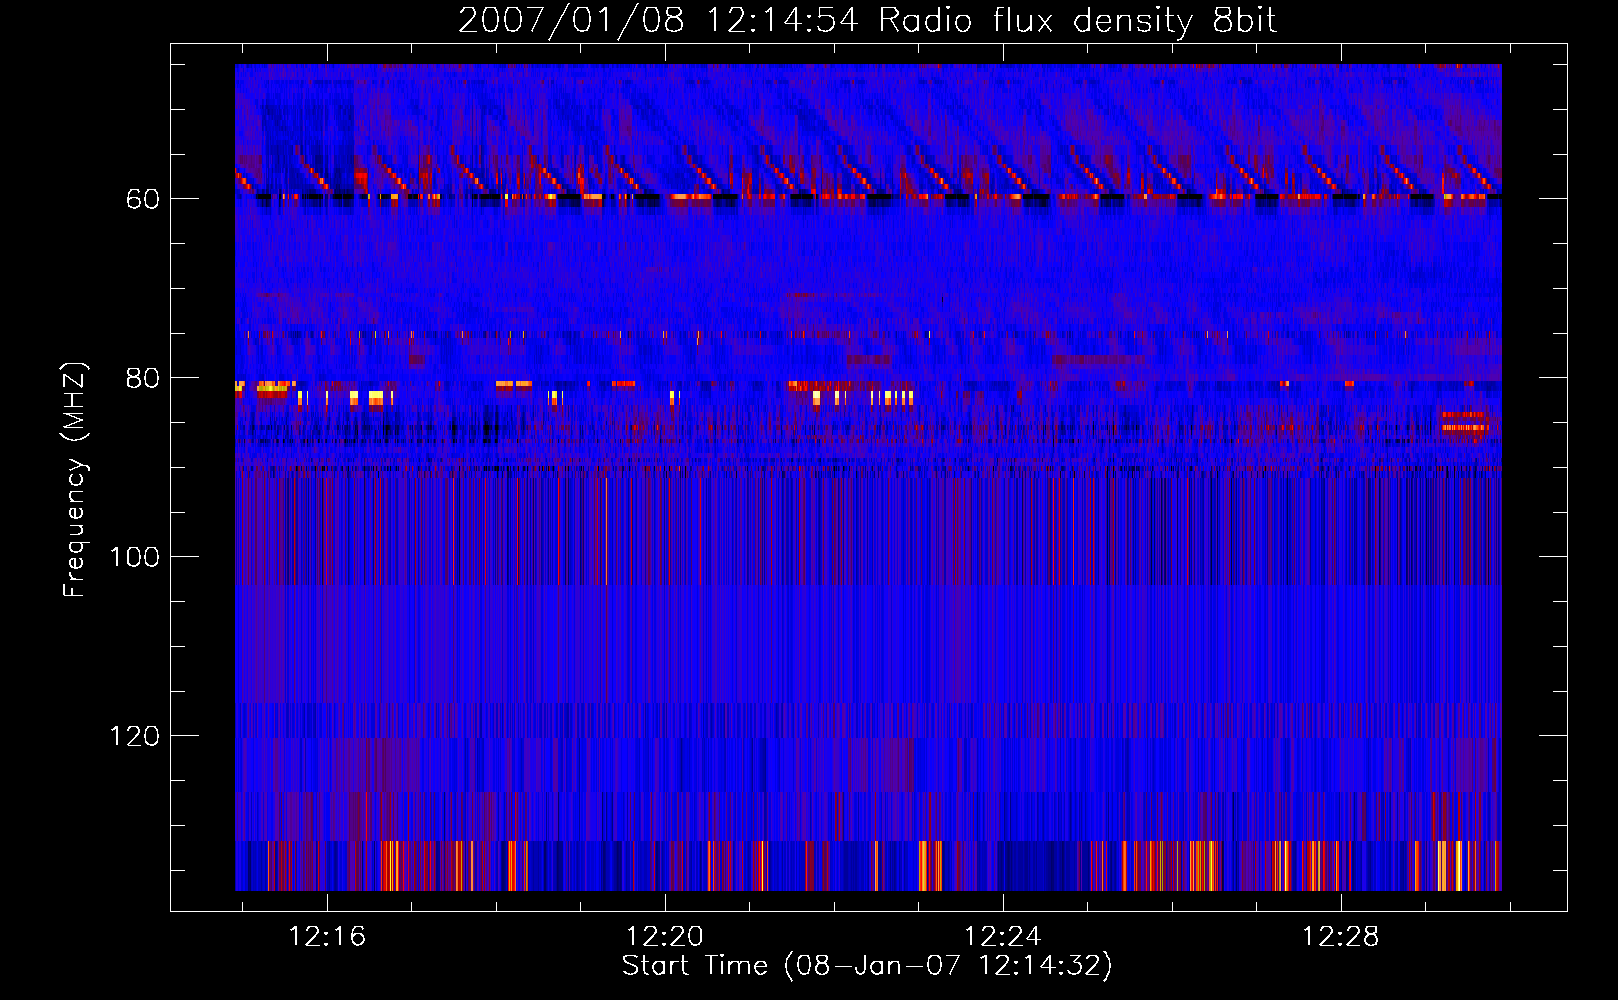Click the 100 frequency tick label
Image resolution: width=1618 pixels, height=1000 pixels.
(135, 557)
